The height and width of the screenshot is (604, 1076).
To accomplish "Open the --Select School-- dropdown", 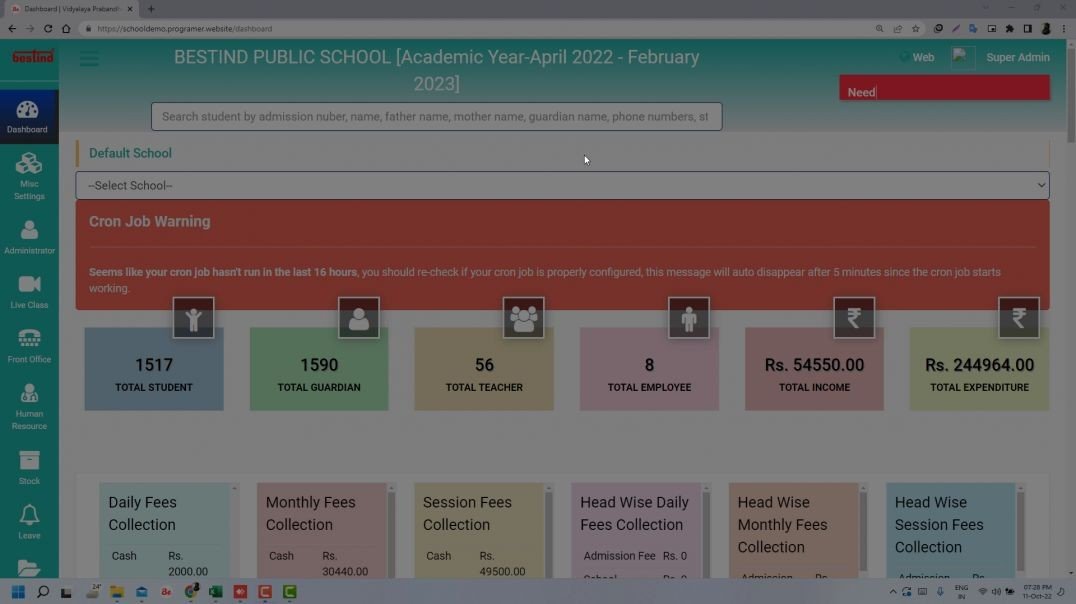I will coord(562,185).
